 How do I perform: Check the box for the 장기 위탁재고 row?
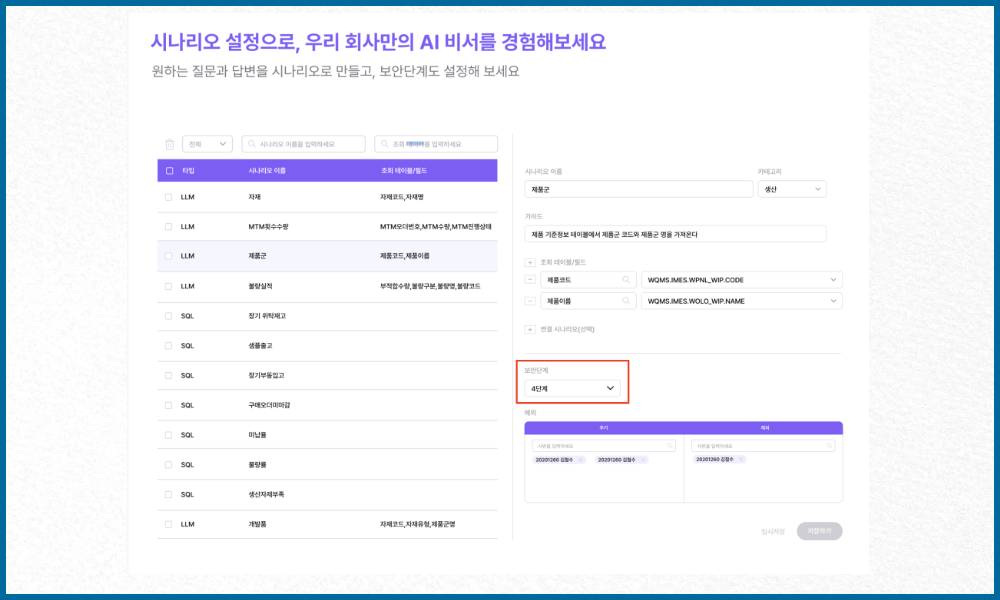tap(168, 316)
